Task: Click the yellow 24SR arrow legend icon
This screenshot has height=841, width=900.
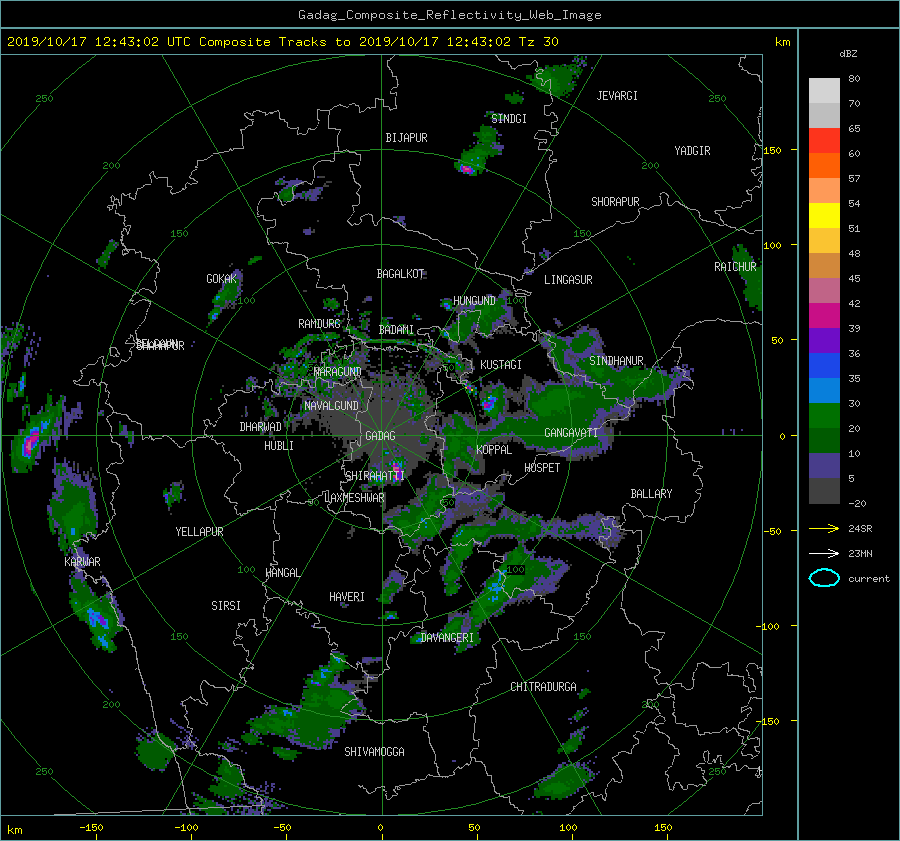Action: [824, 529]
